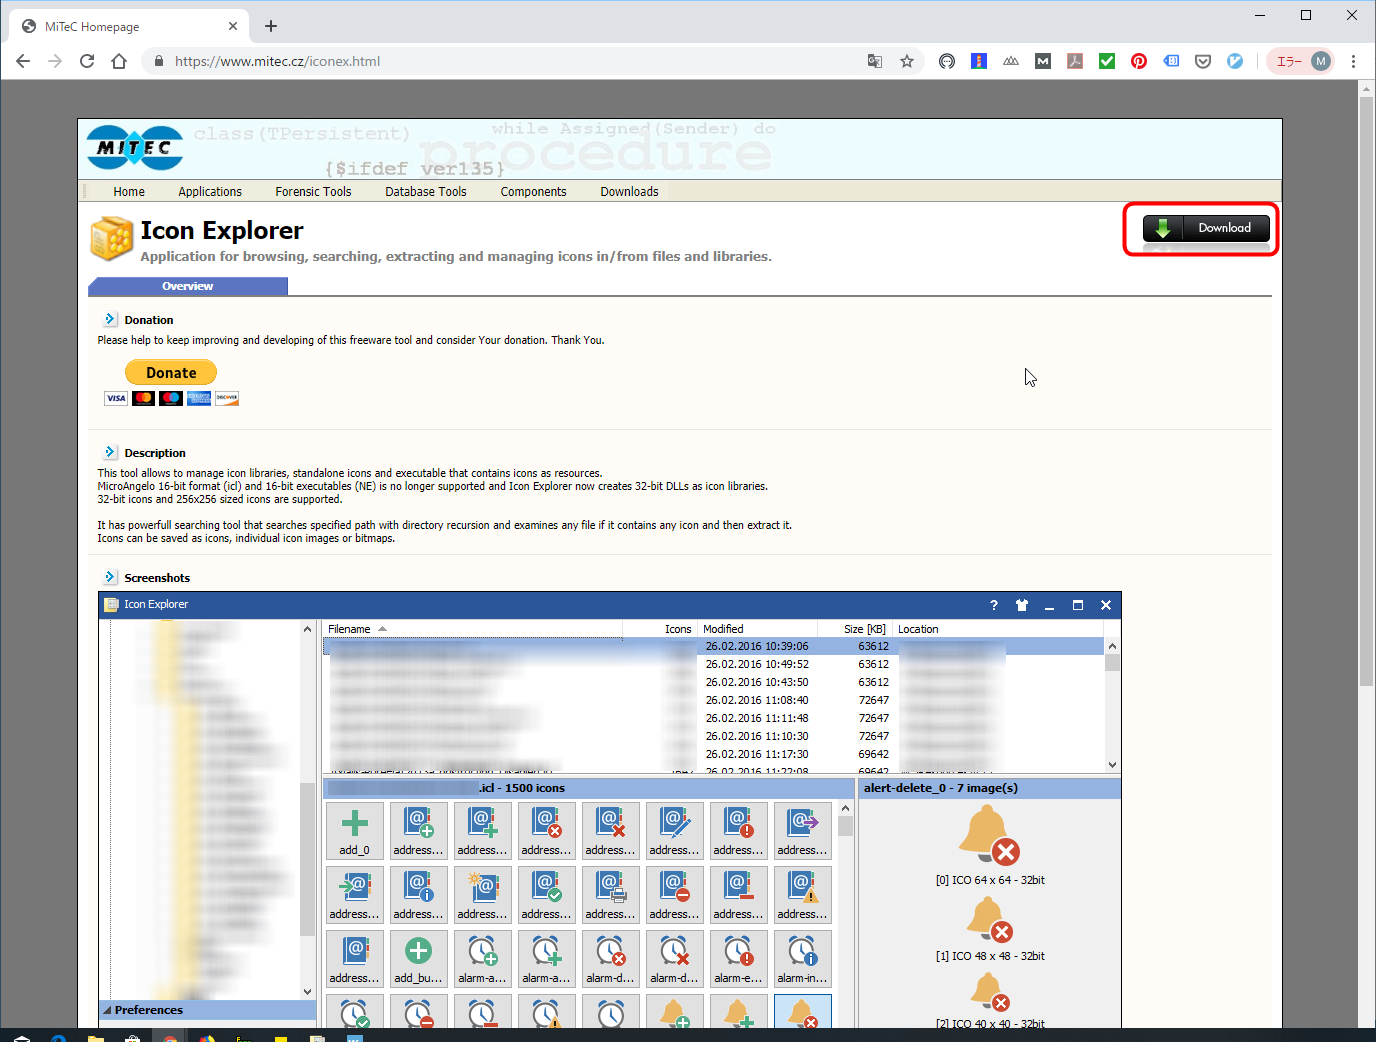
Task: Click the 48 x 48 alert-delete bell image
Action: [x=990, y=920]
